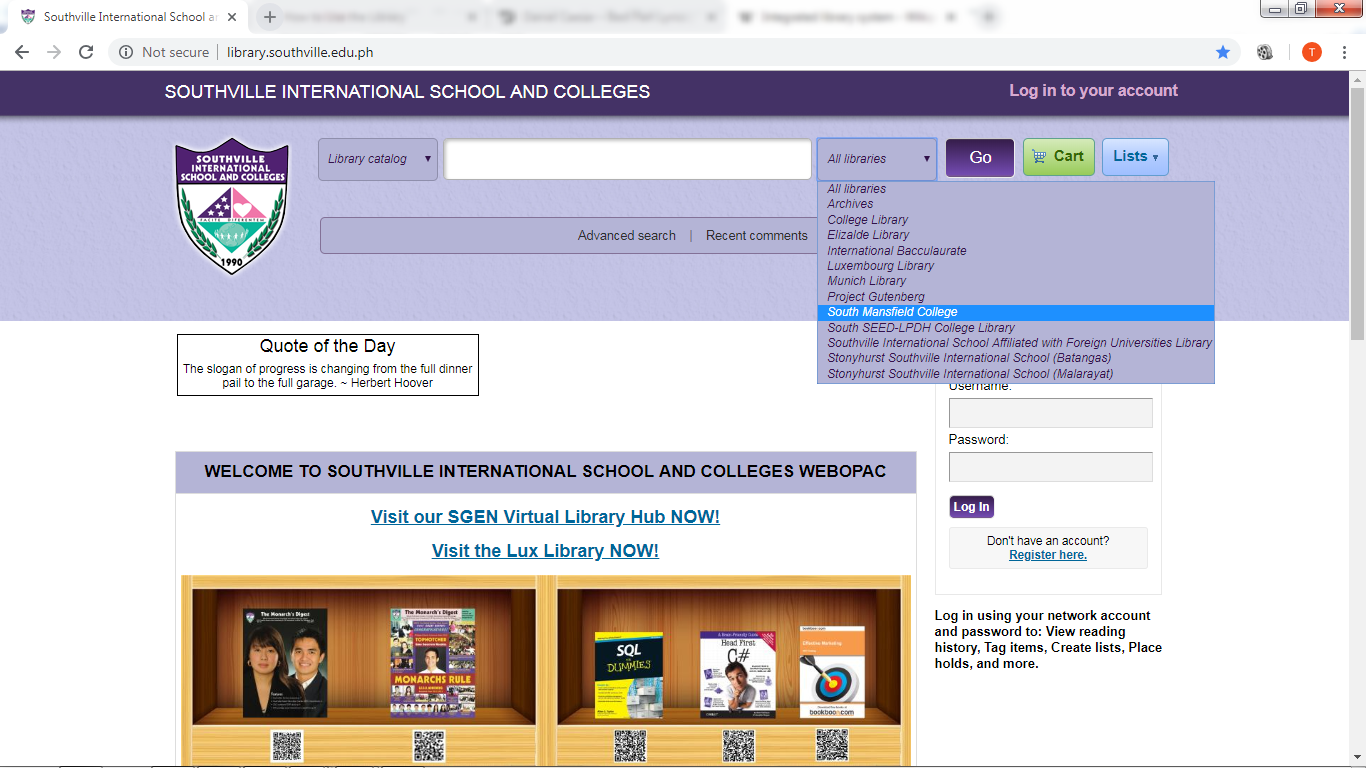This screenshot has height=770, width=1366.
Task: Click the blue bookmark star
Action: tap(1223, 52)
